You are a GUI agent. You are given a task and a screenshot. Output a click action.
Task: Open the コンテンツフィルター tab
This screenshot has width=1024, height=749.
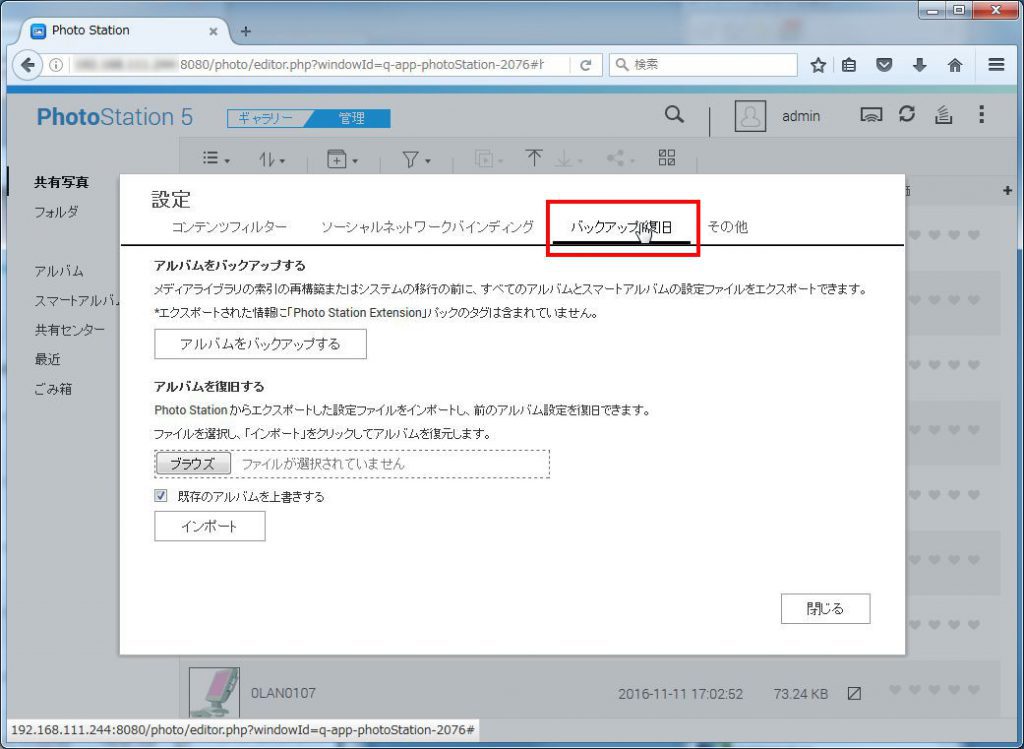point(229,227)
